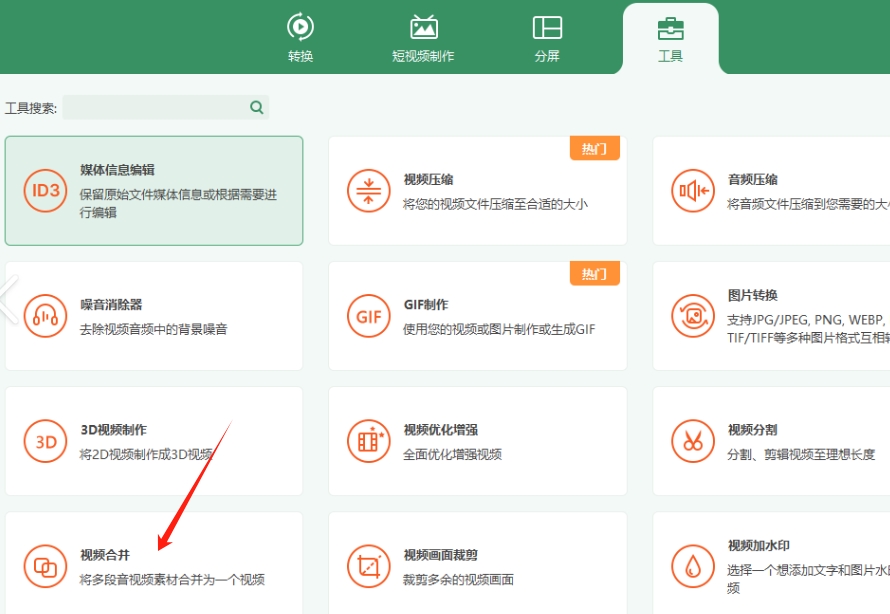
Task: Launch the 视频压缩 tool title
Action: coord(429,179)
